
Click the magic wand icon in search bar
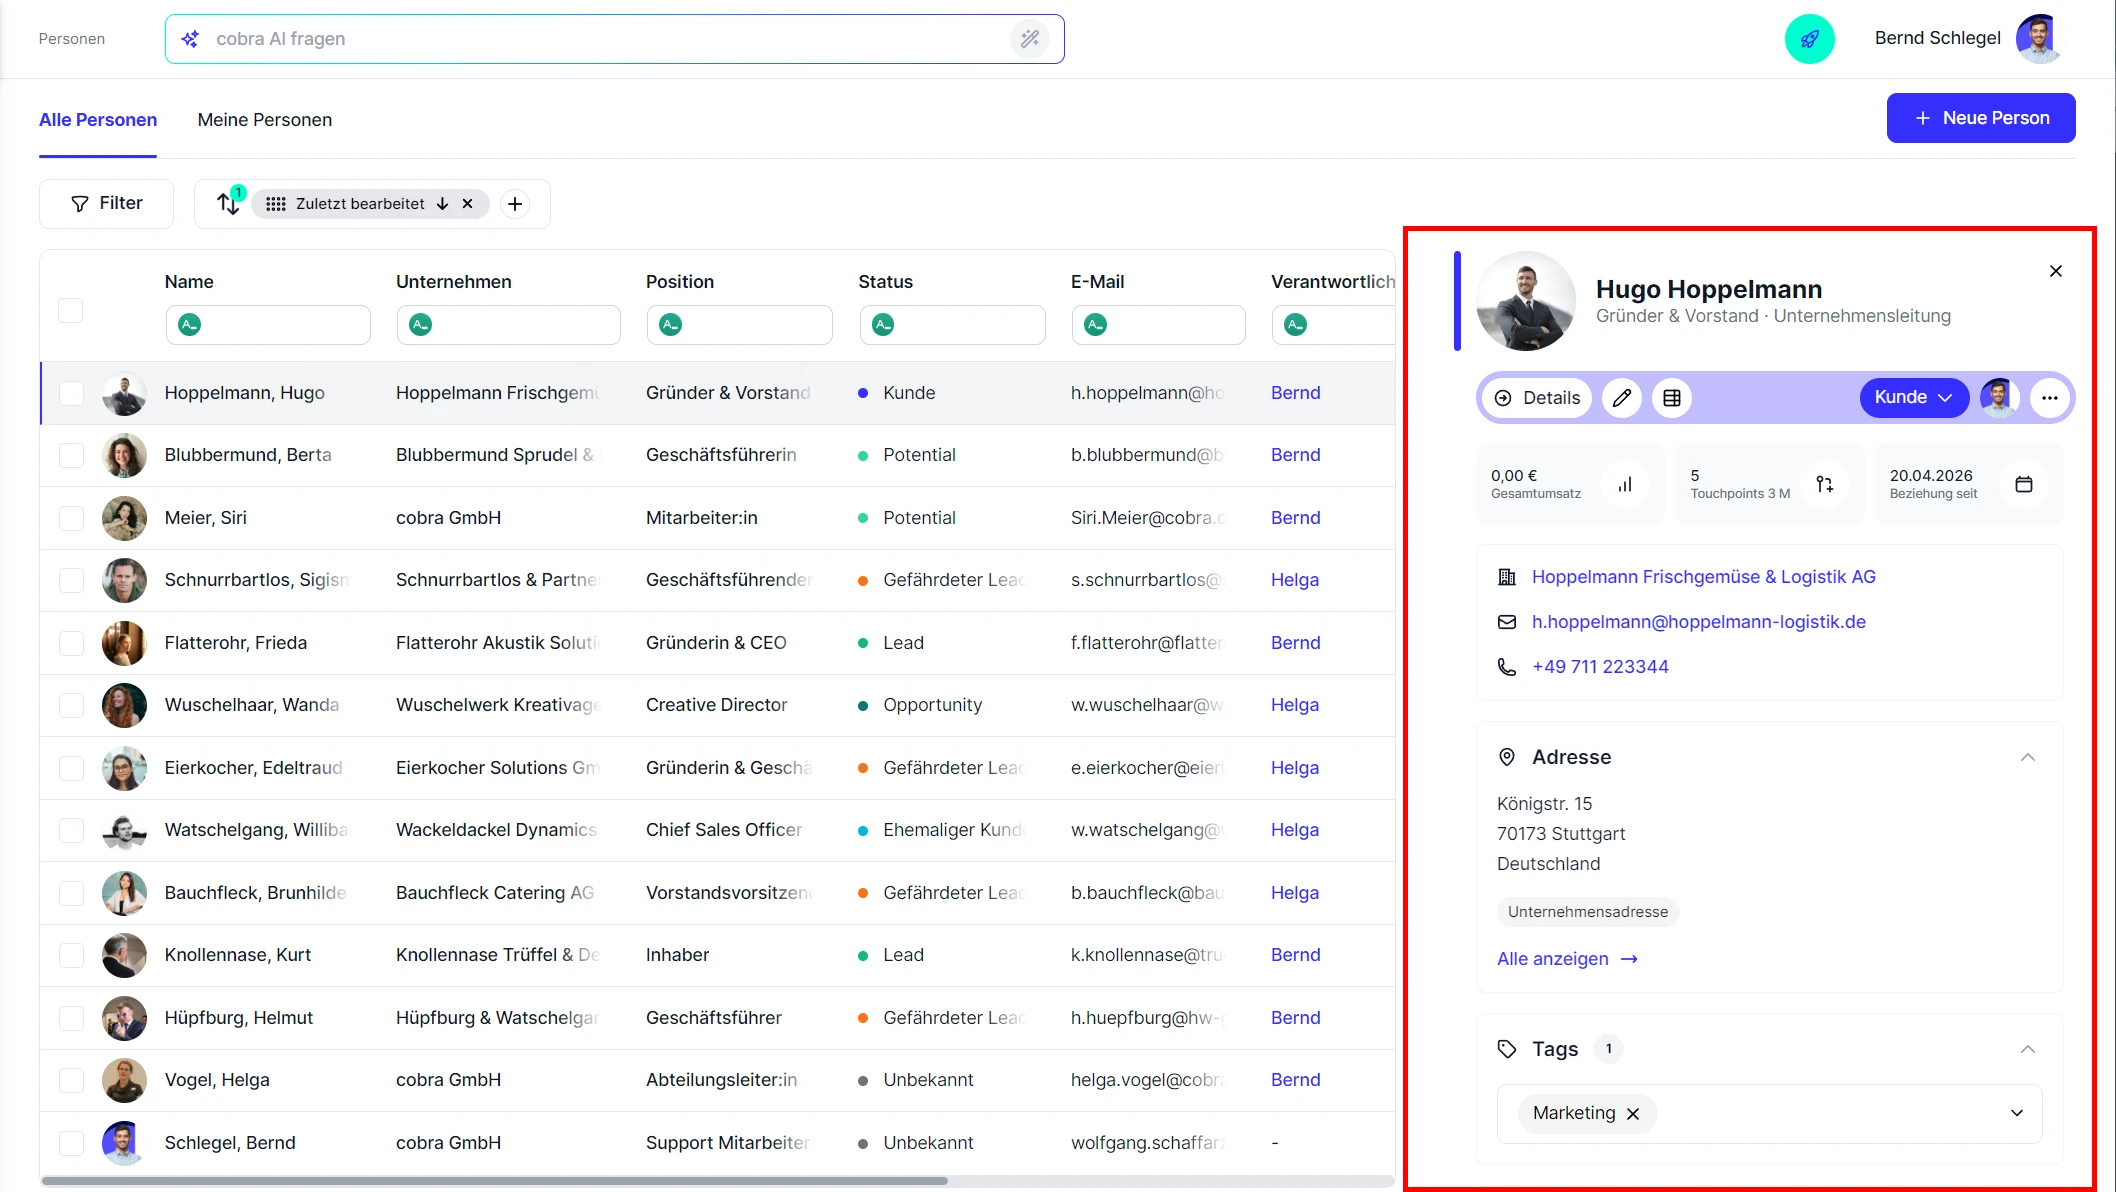[1030, 39]
